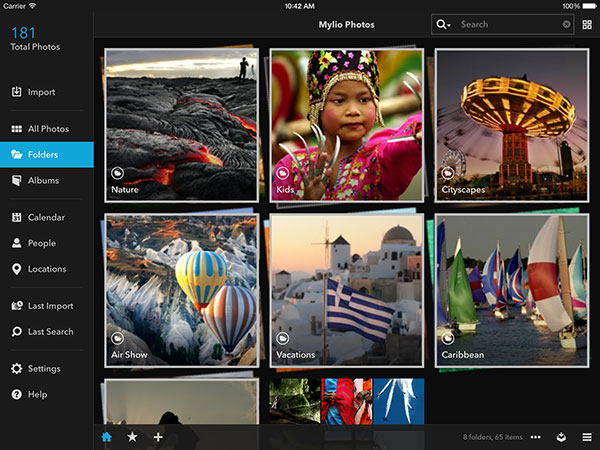The width and height of the screenshot is (600, 450).
Task: Click the 'Mylio Photos' title text
Action: pos(347,24)
